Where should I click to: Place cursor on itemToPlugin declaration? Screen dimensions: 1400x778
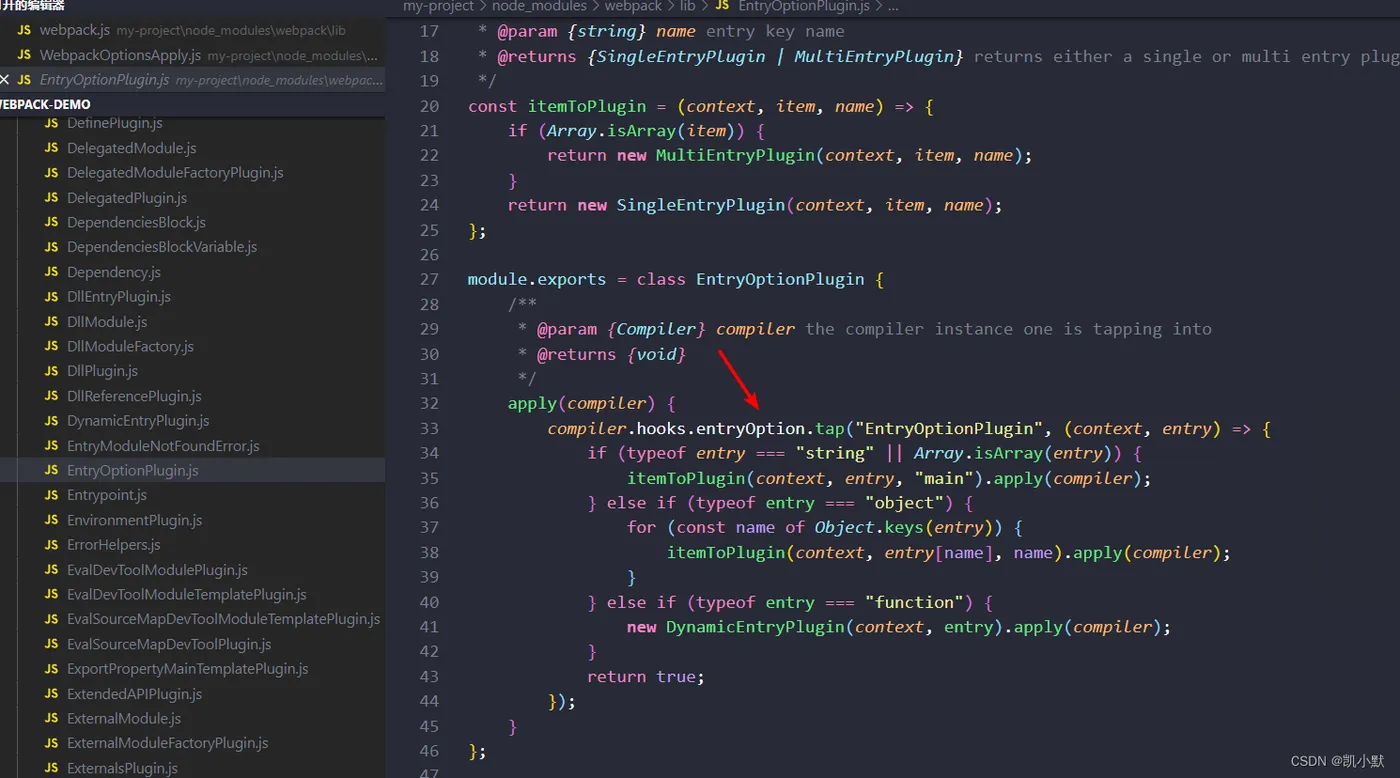click(587, 106)
